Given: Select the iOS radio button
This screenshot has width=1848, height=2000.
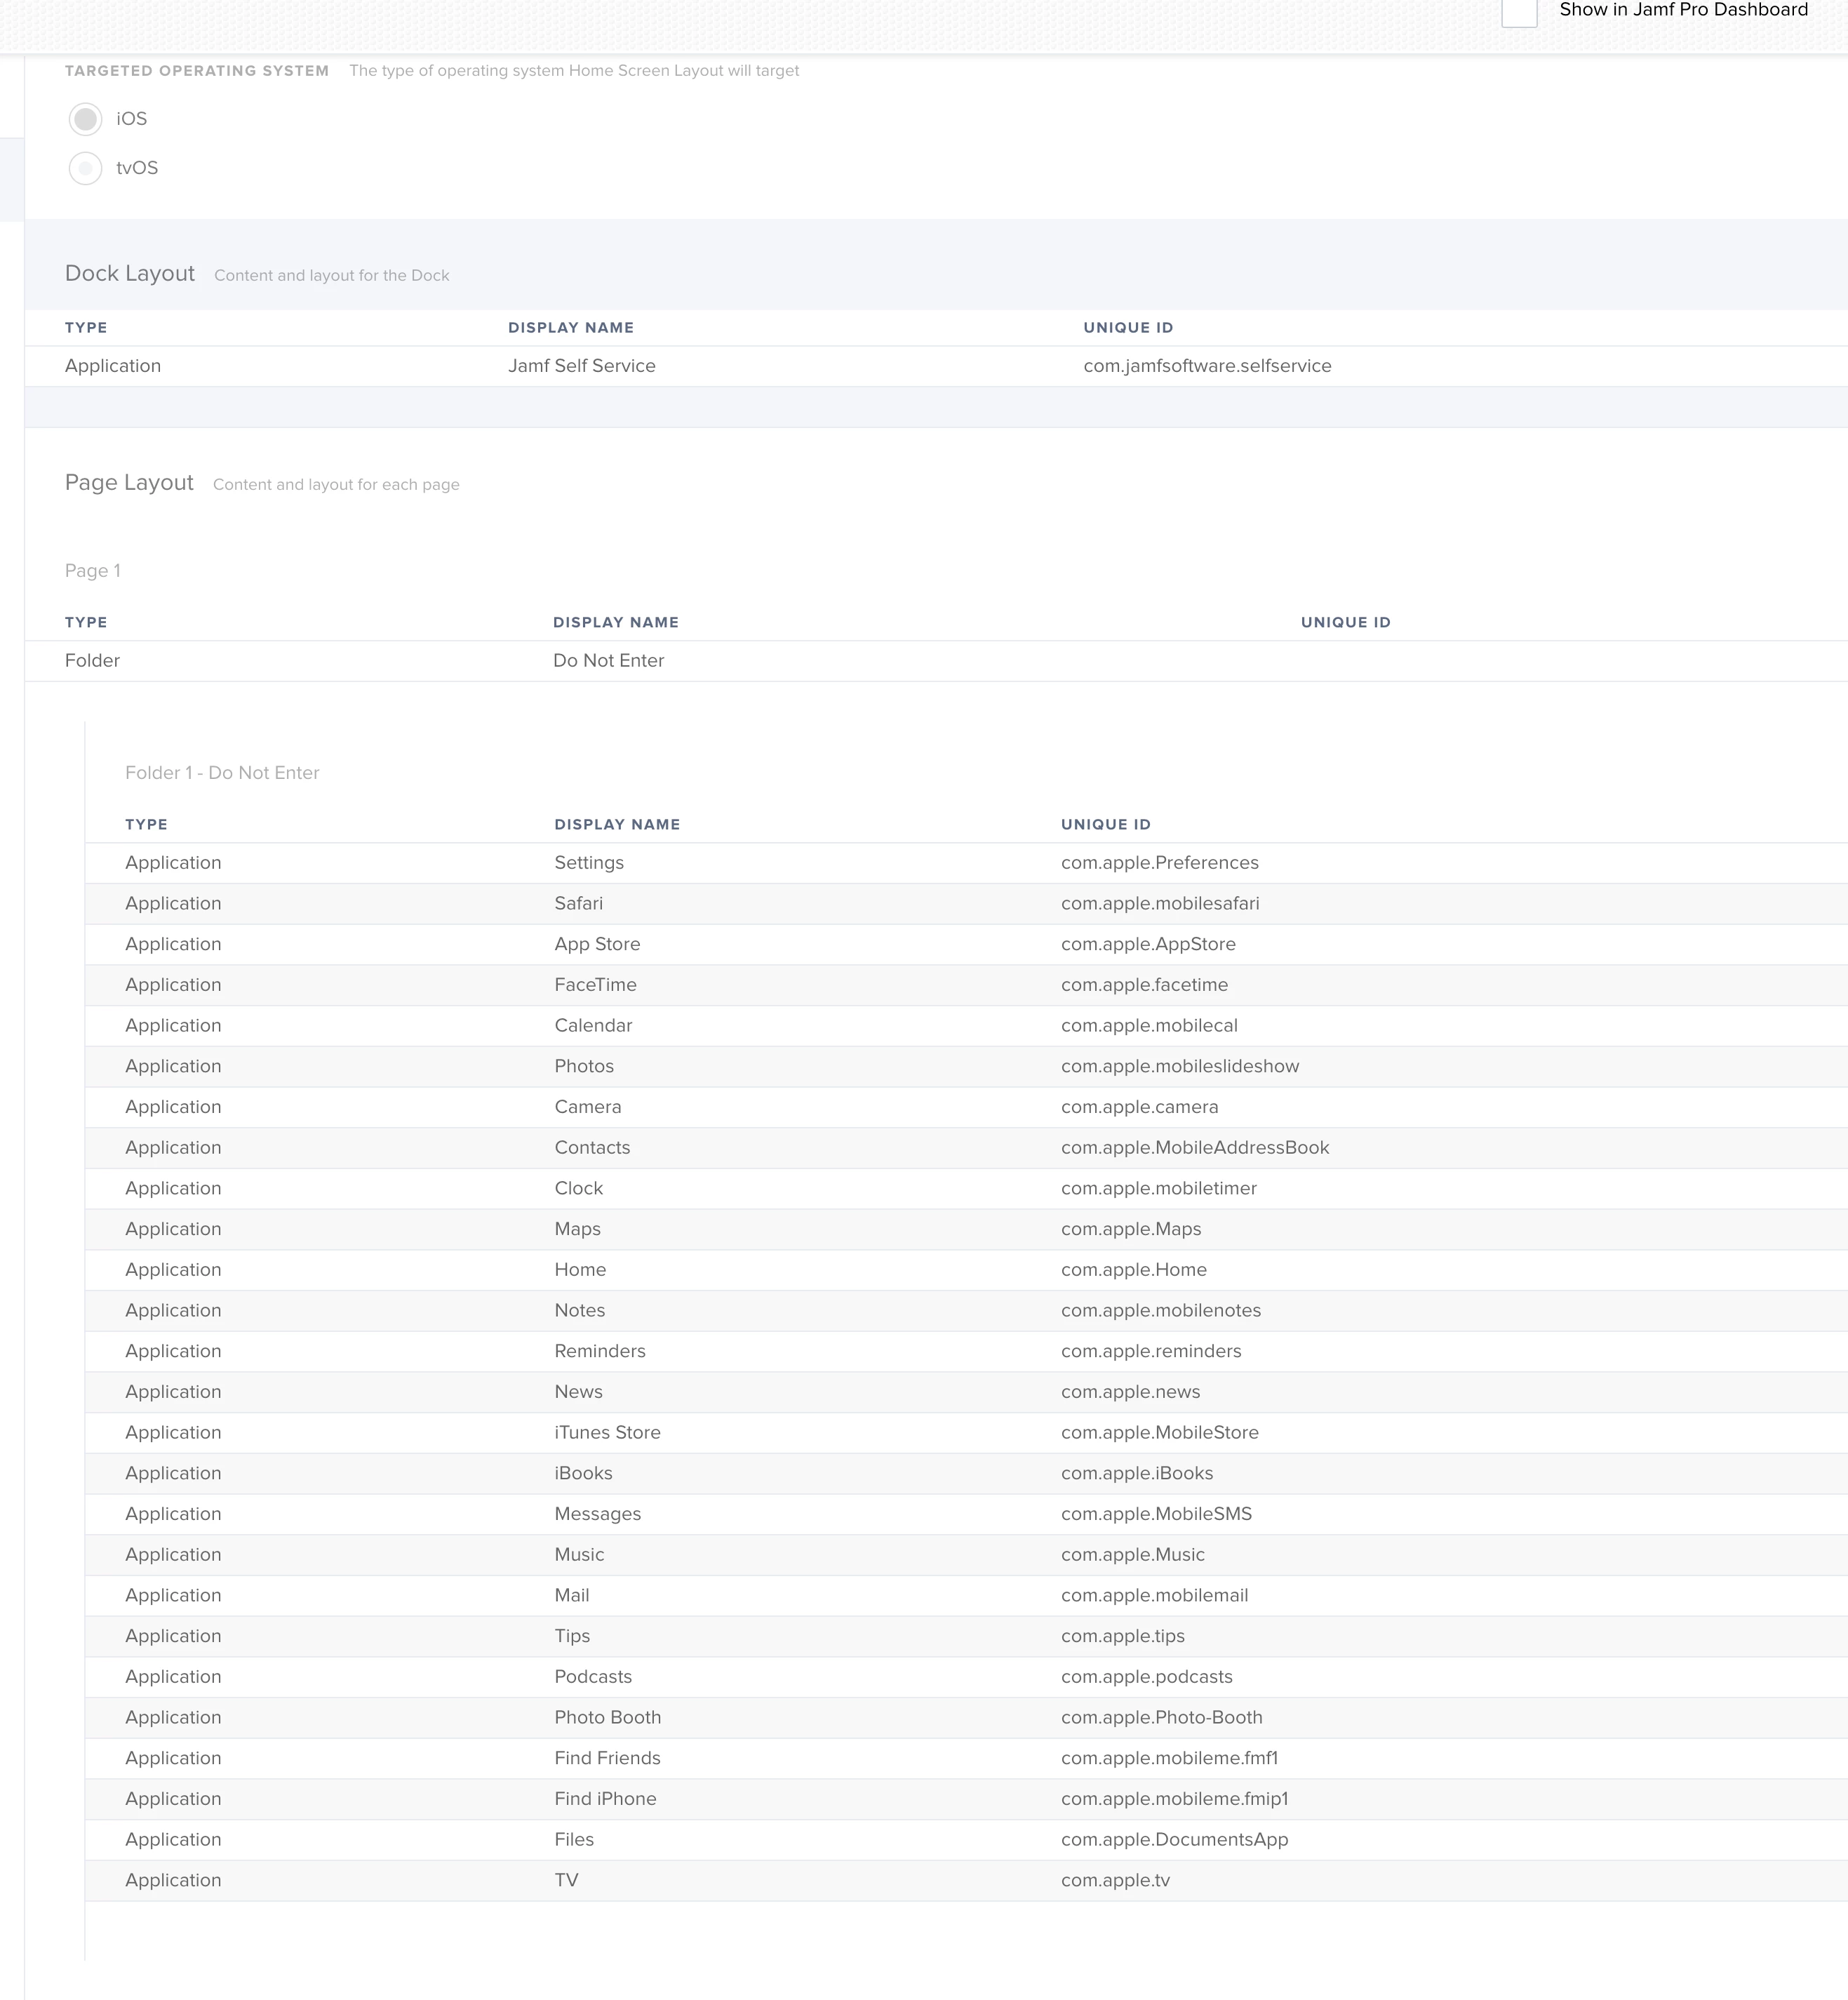Looking at the screenshot, I should click(86, 119).
